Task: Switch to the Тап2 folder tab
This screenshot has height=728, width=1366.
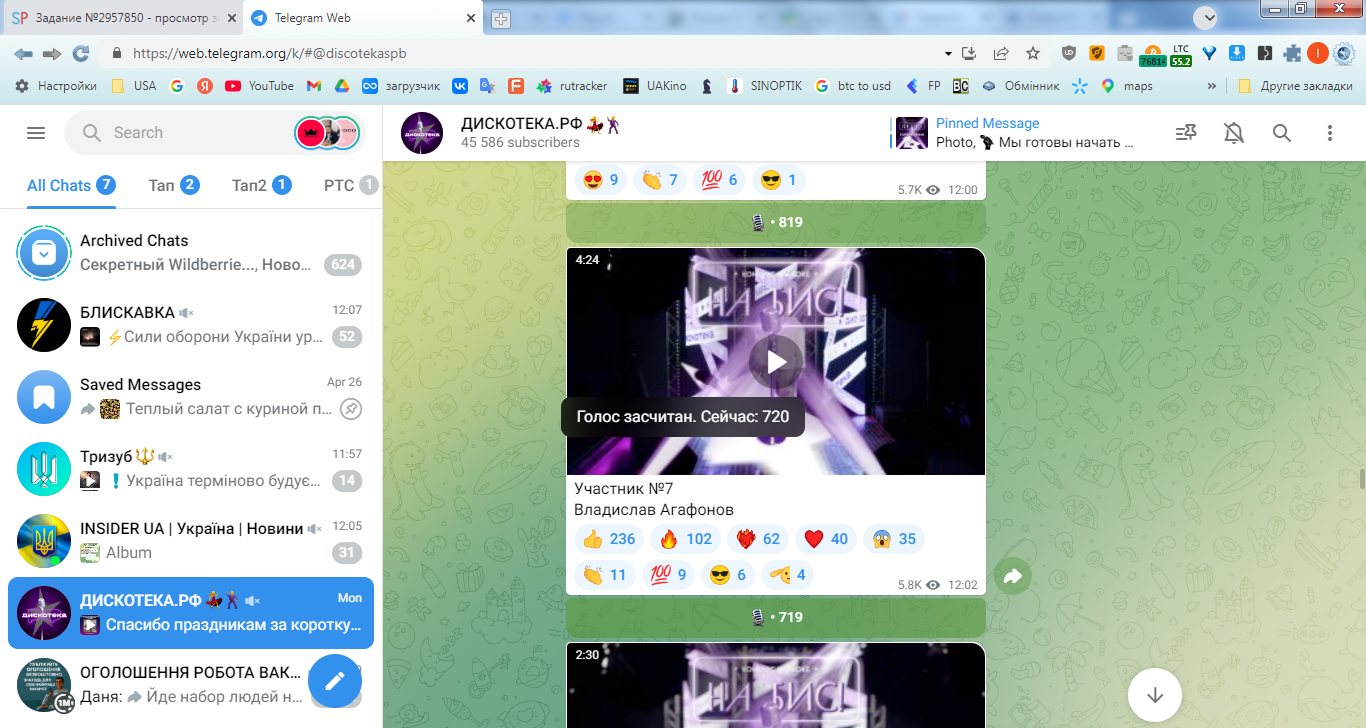Action: [x=262, y=185]
